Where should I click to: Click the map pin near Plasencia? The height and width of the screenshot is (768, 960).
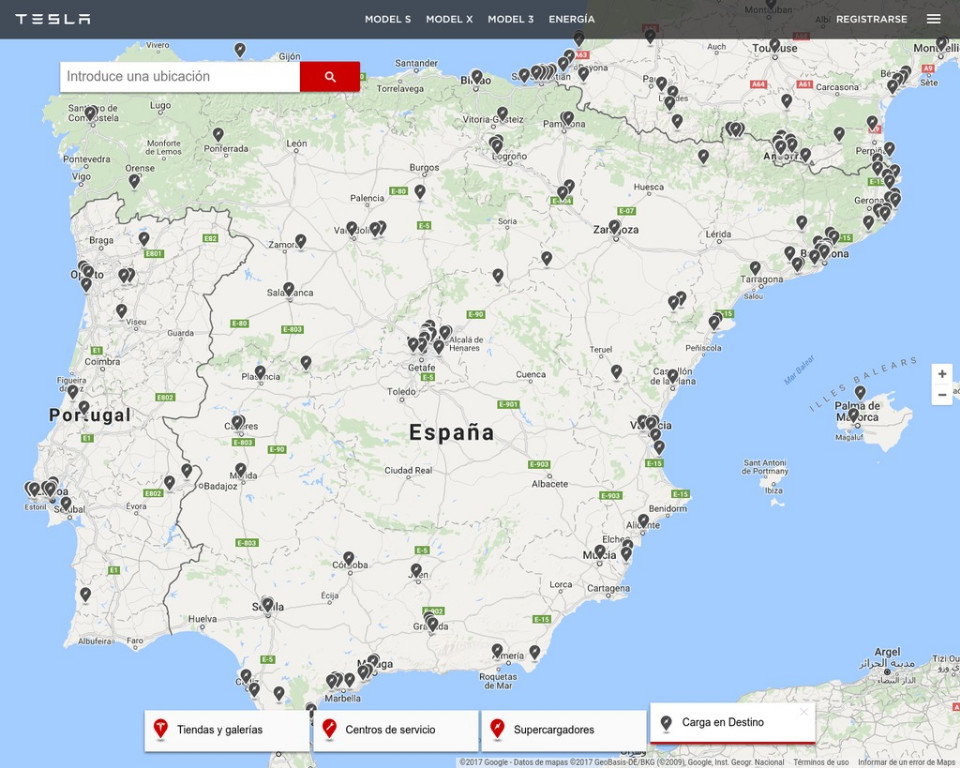click(x=260, y=372)
